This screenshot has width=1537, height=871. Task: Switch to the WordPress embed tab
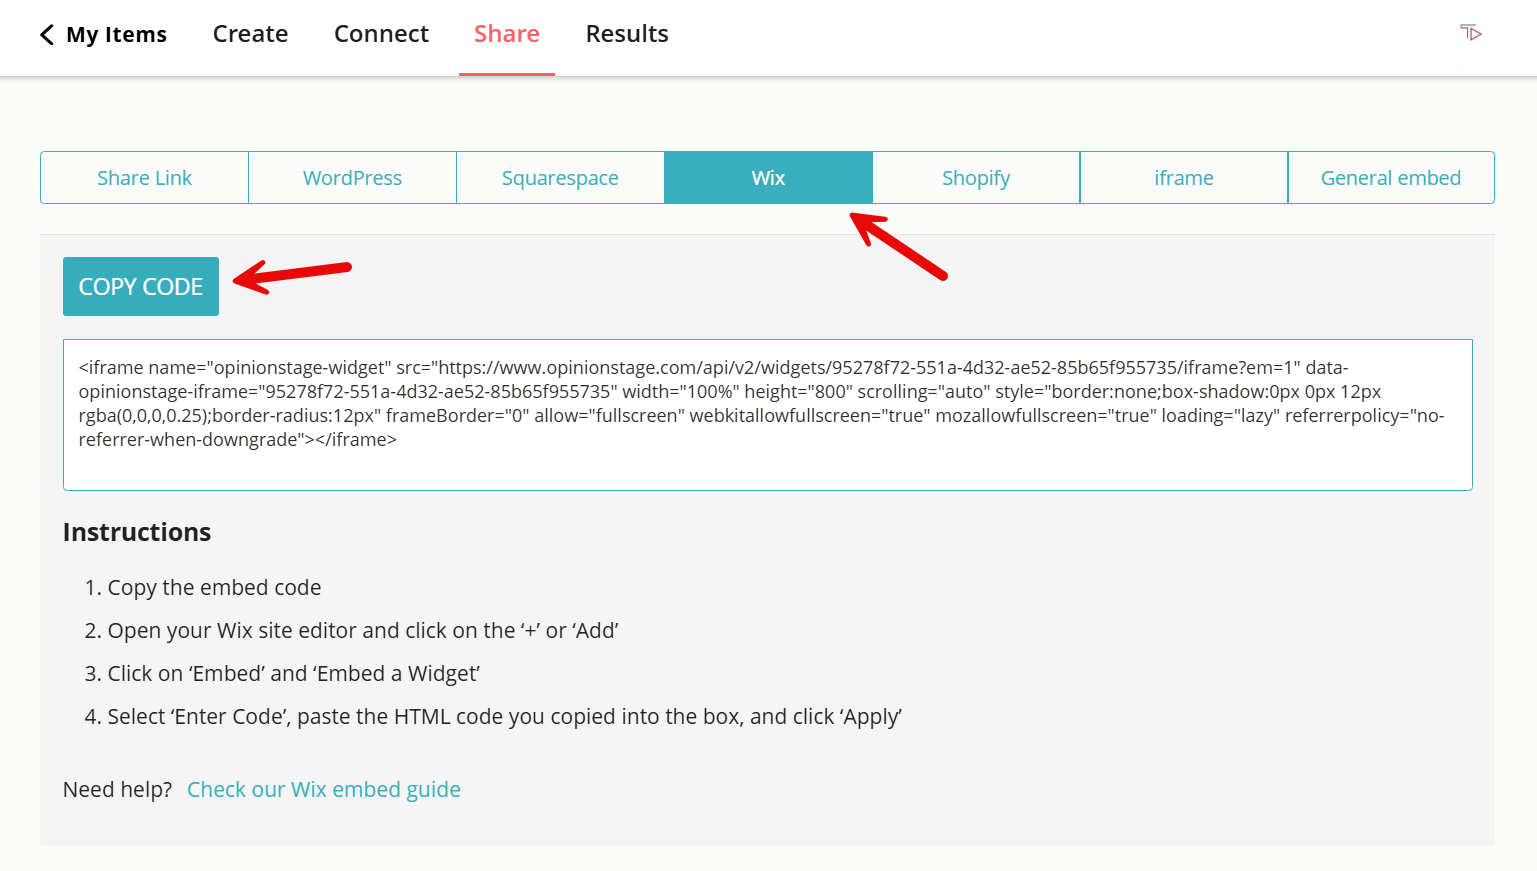point(352,177)
